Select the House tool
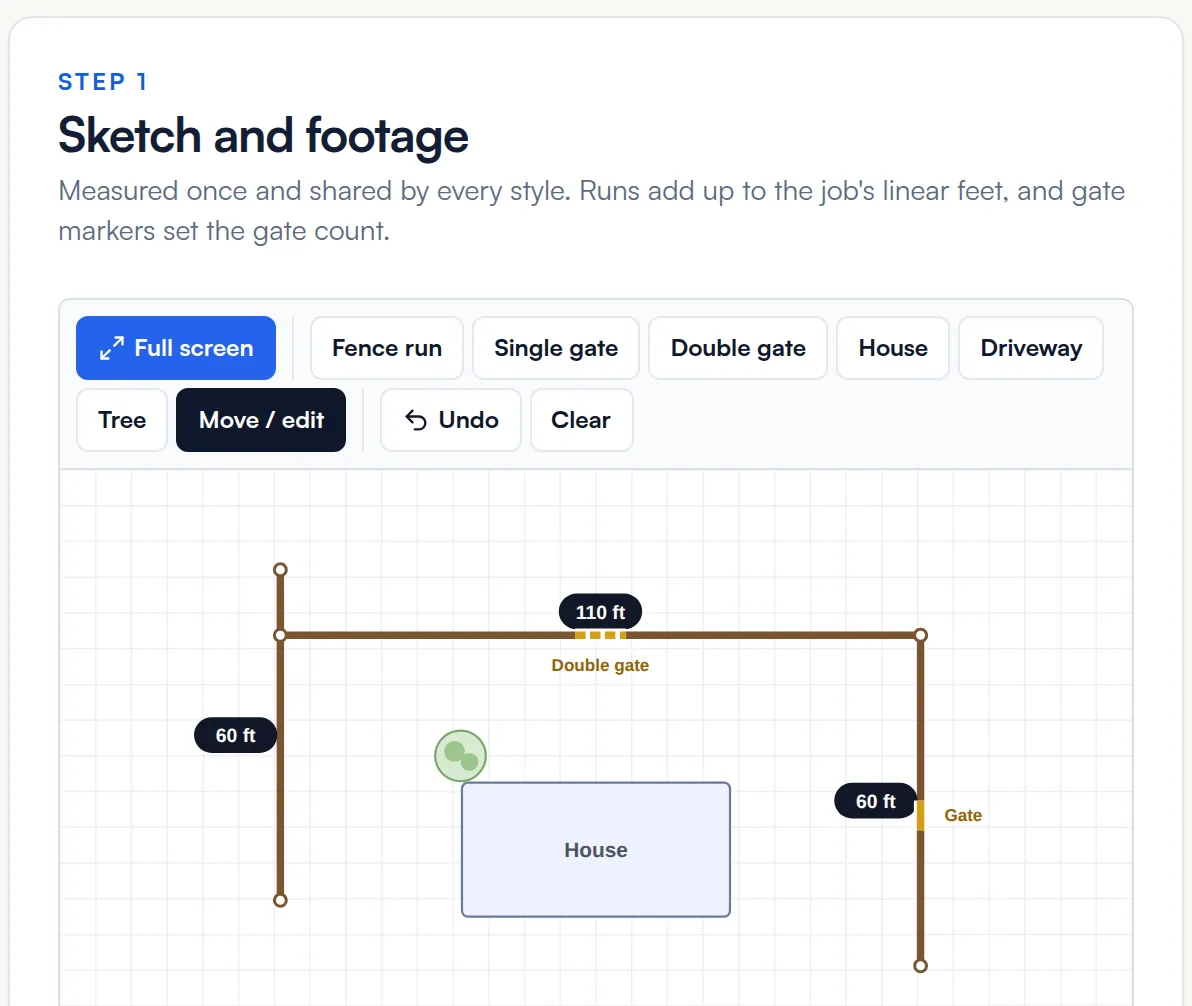The height and width of the screenshot is (1006, 1192). [892, 347]
